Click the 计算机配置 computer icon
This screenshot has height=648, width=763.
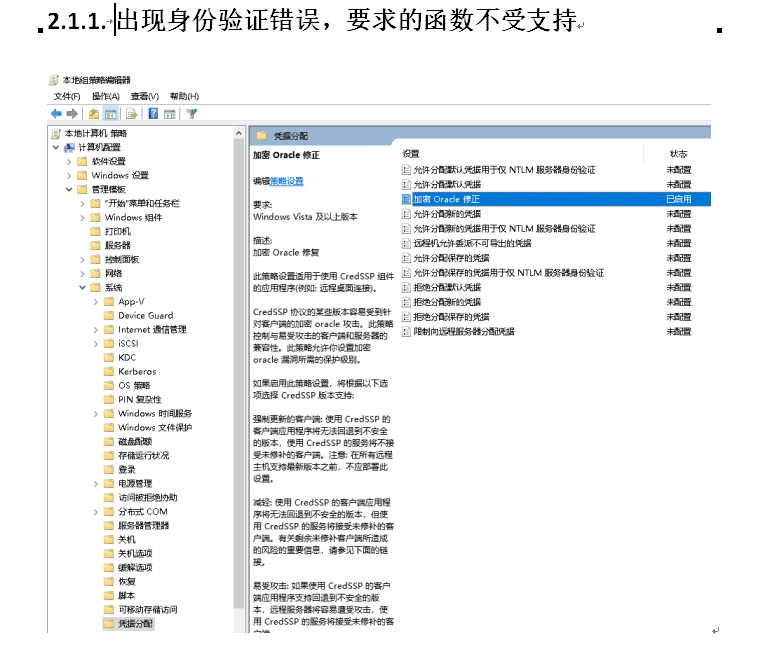point(70,147)
